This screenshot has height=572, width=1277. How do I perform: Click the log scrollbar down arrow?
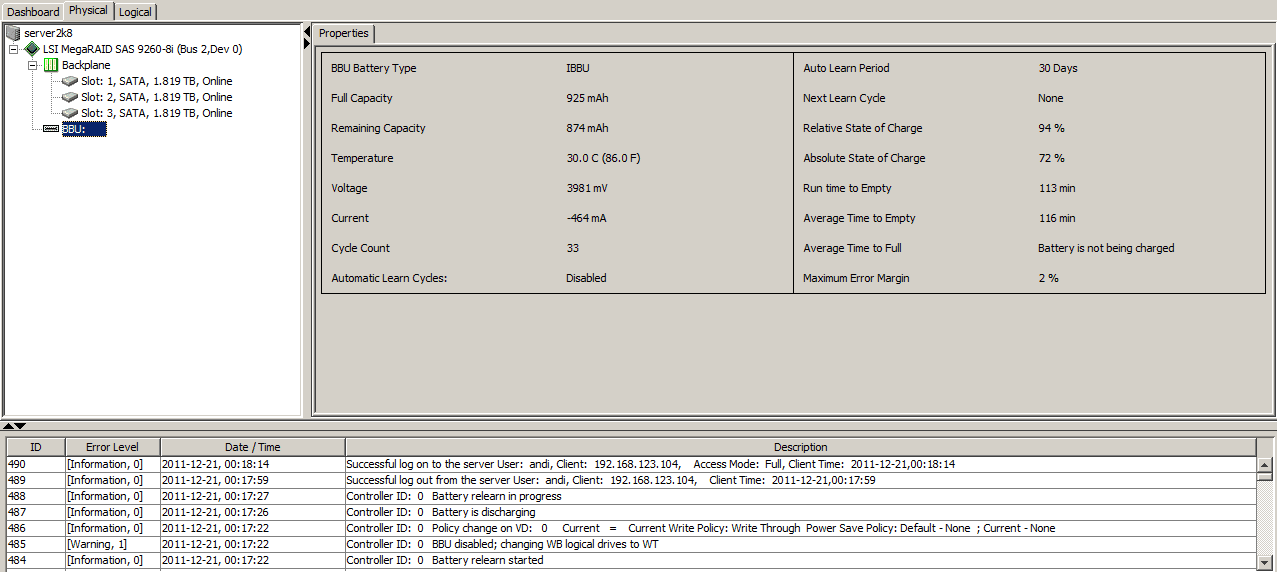[x=1265, y=562]
